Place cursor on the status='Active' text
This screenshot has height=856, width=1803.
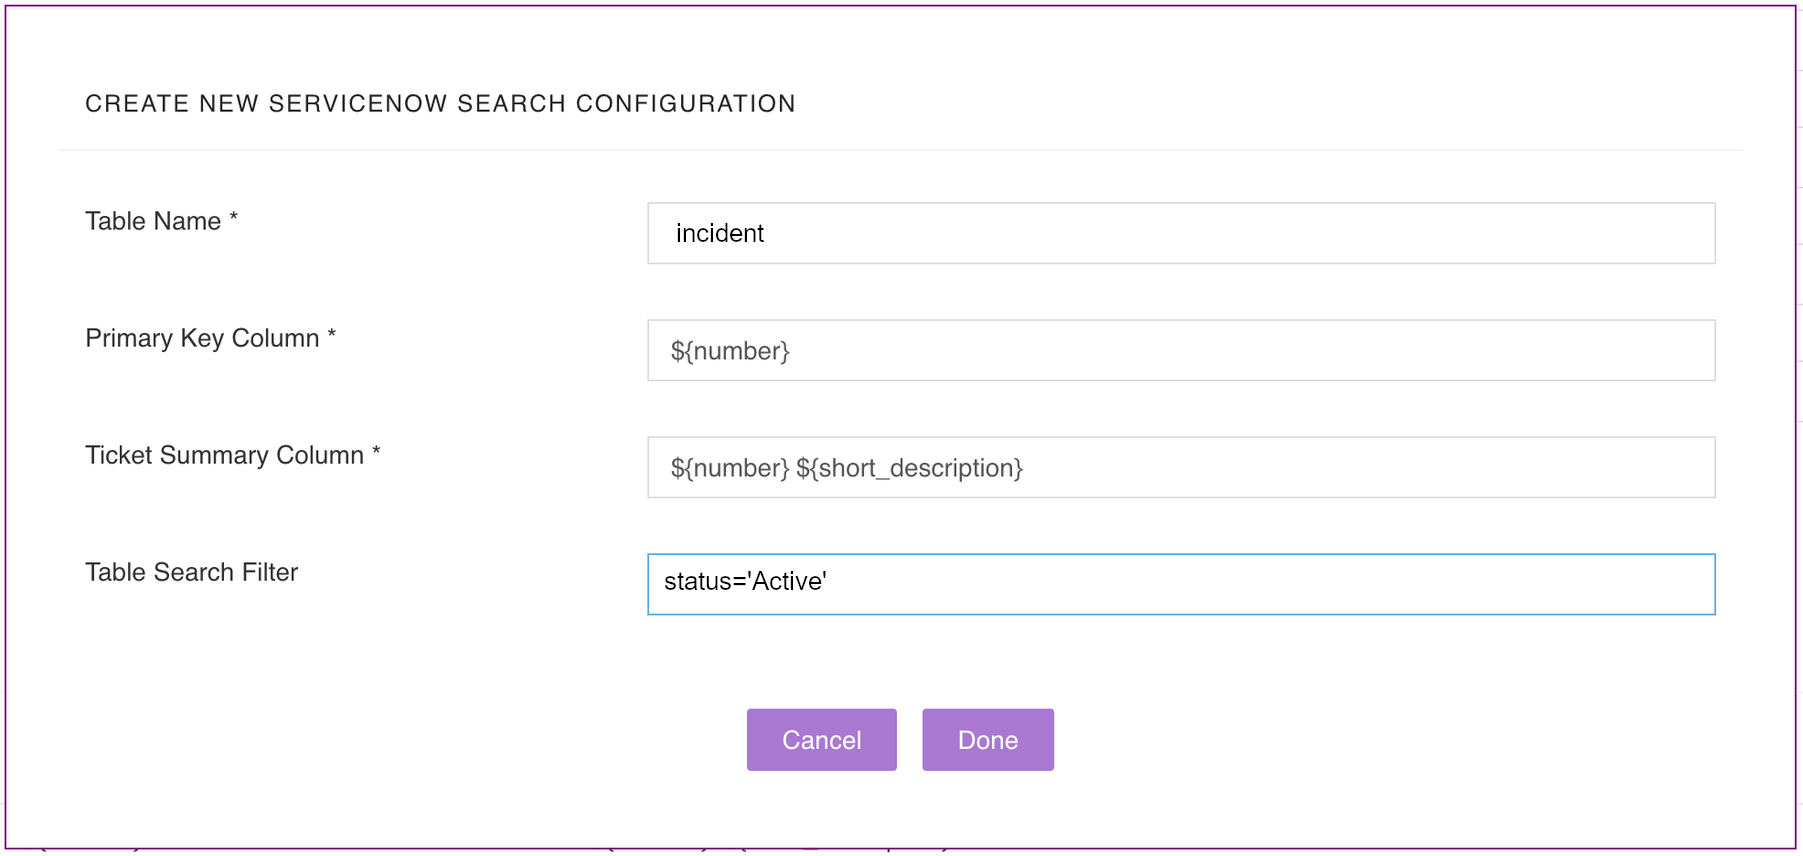point(745,582)
